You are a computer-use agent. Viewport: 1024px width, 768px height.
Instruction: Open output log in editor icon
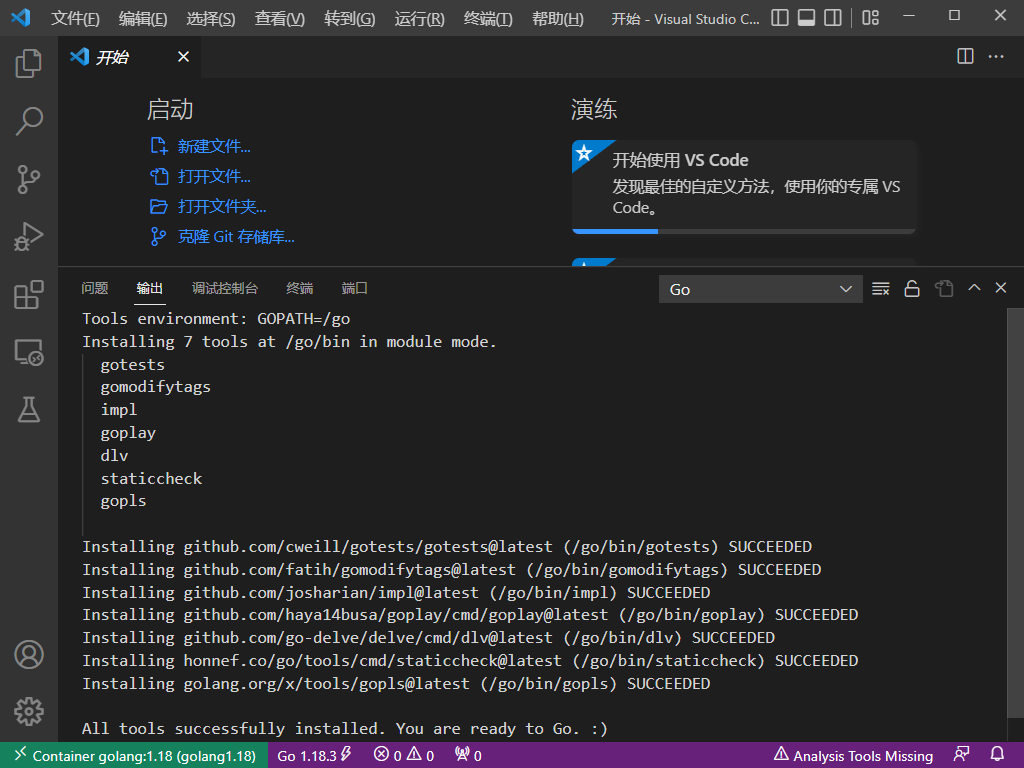tap(944, 289)
